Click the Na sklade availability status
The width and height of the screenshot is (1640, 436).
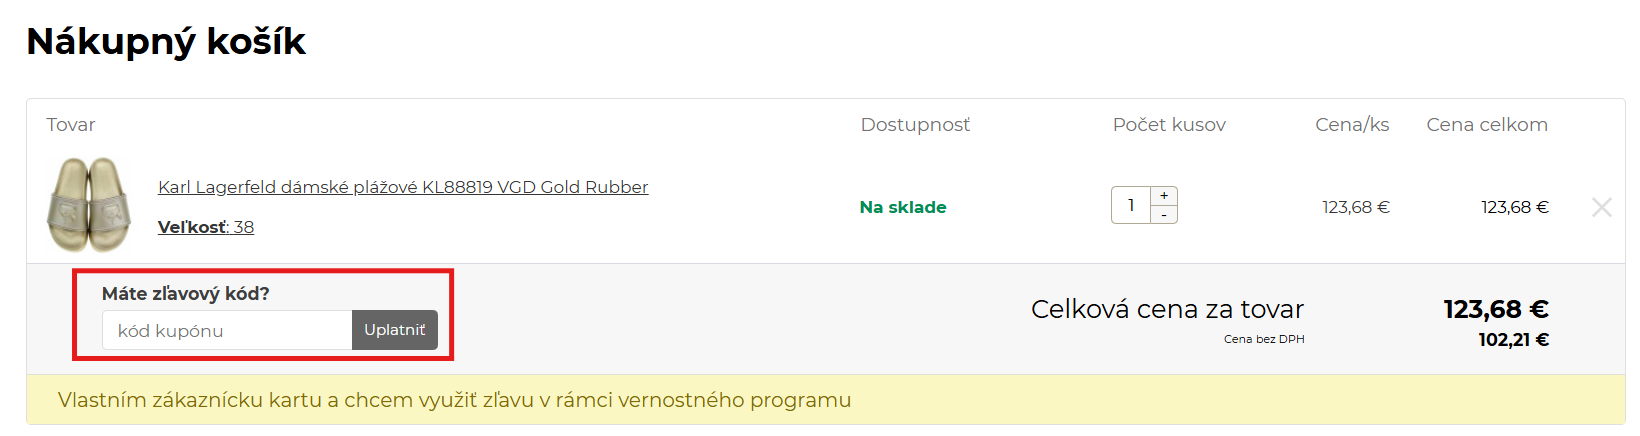tap(903, 207)
